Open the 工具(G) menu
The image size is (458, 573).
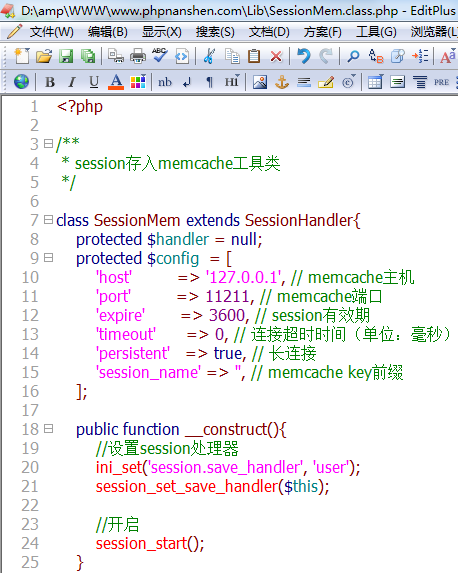376,32
